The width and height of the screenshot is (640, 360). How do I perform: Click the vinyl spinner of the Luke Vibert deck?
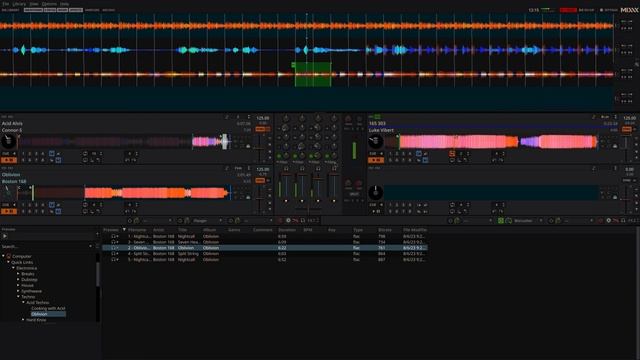(x=376, y=142)
